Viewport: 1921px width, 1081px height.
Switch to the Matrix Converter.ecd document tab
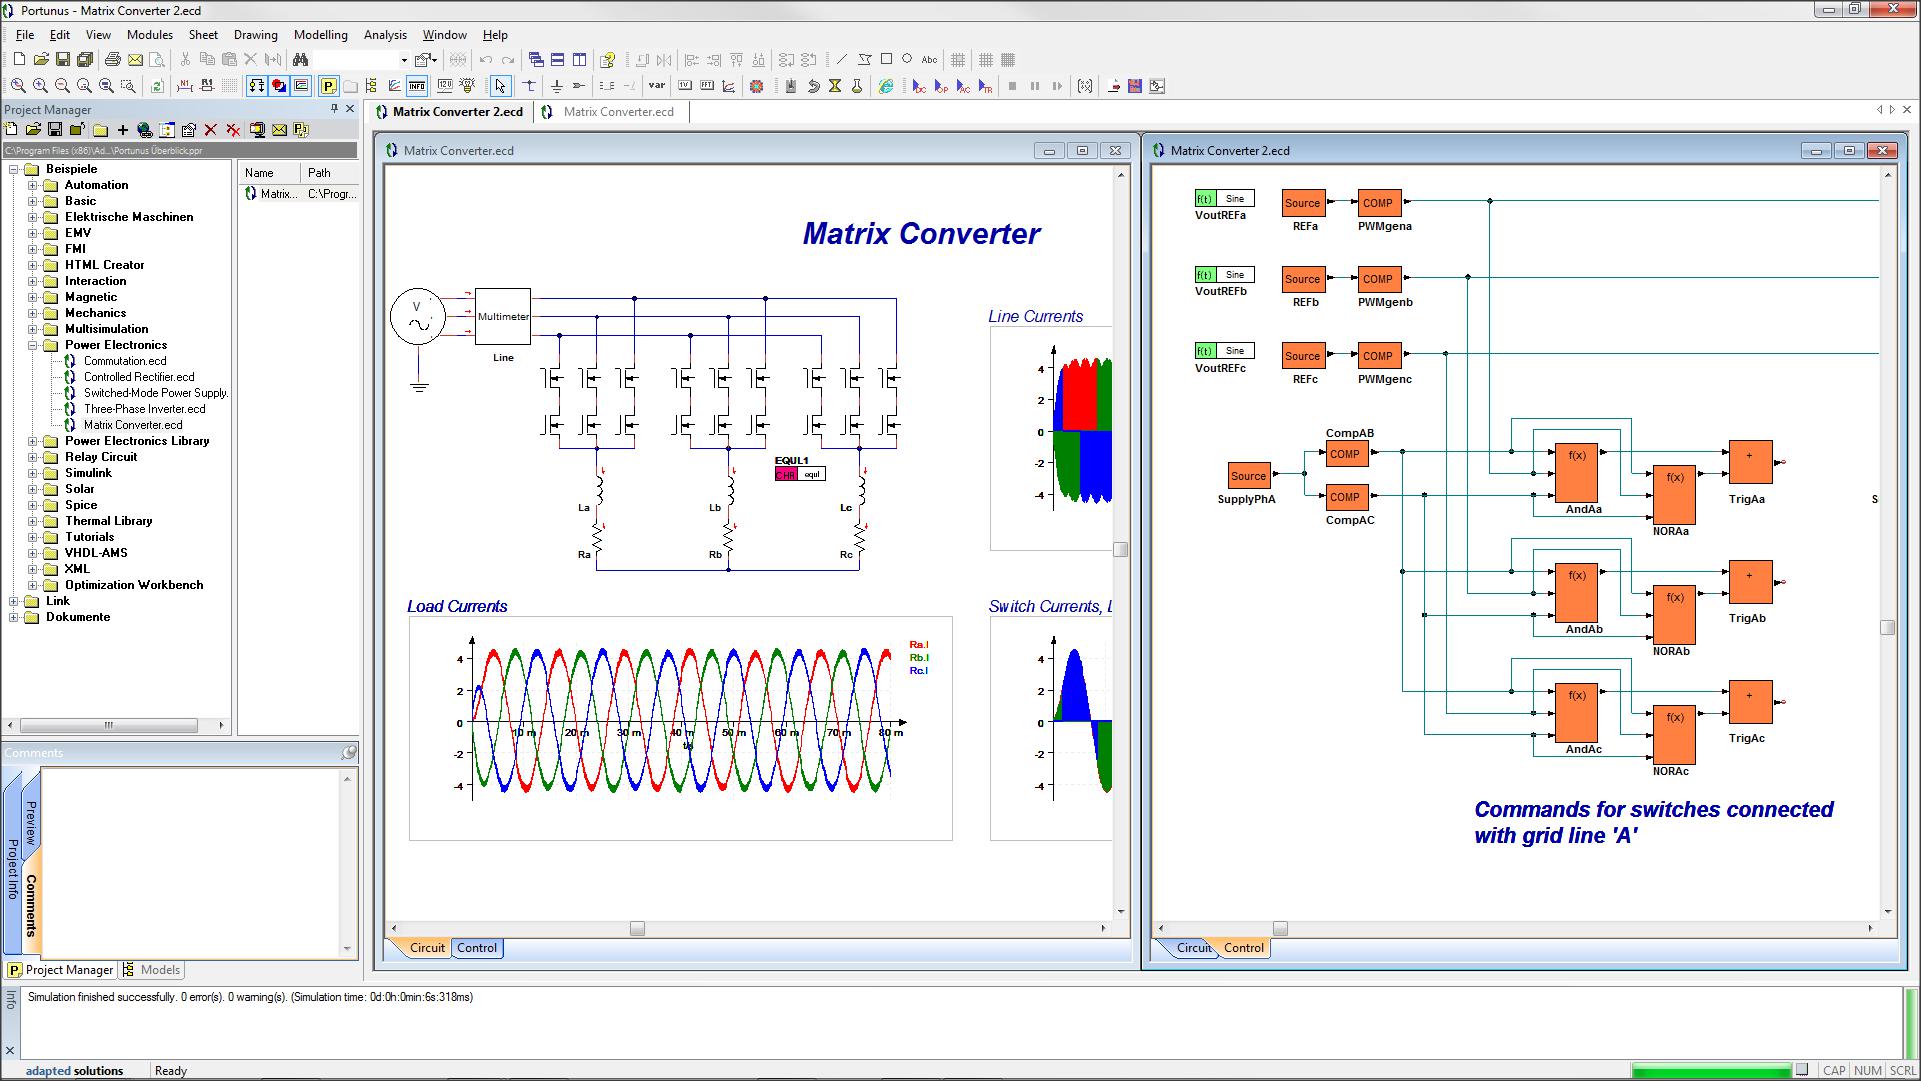pos(617,112)
